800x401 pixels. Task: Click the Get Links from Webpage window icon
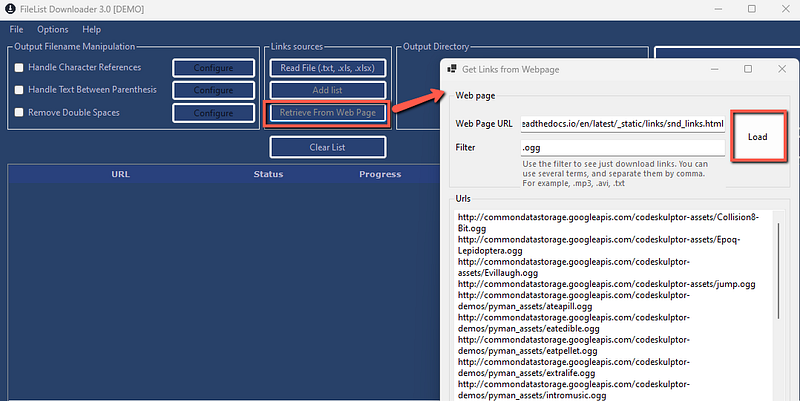pos(452,69)
